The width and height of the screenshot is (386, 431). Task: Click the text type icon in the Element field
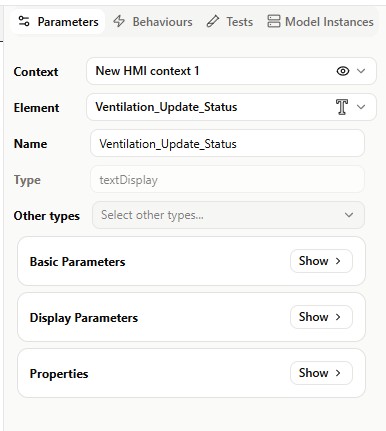342,107
